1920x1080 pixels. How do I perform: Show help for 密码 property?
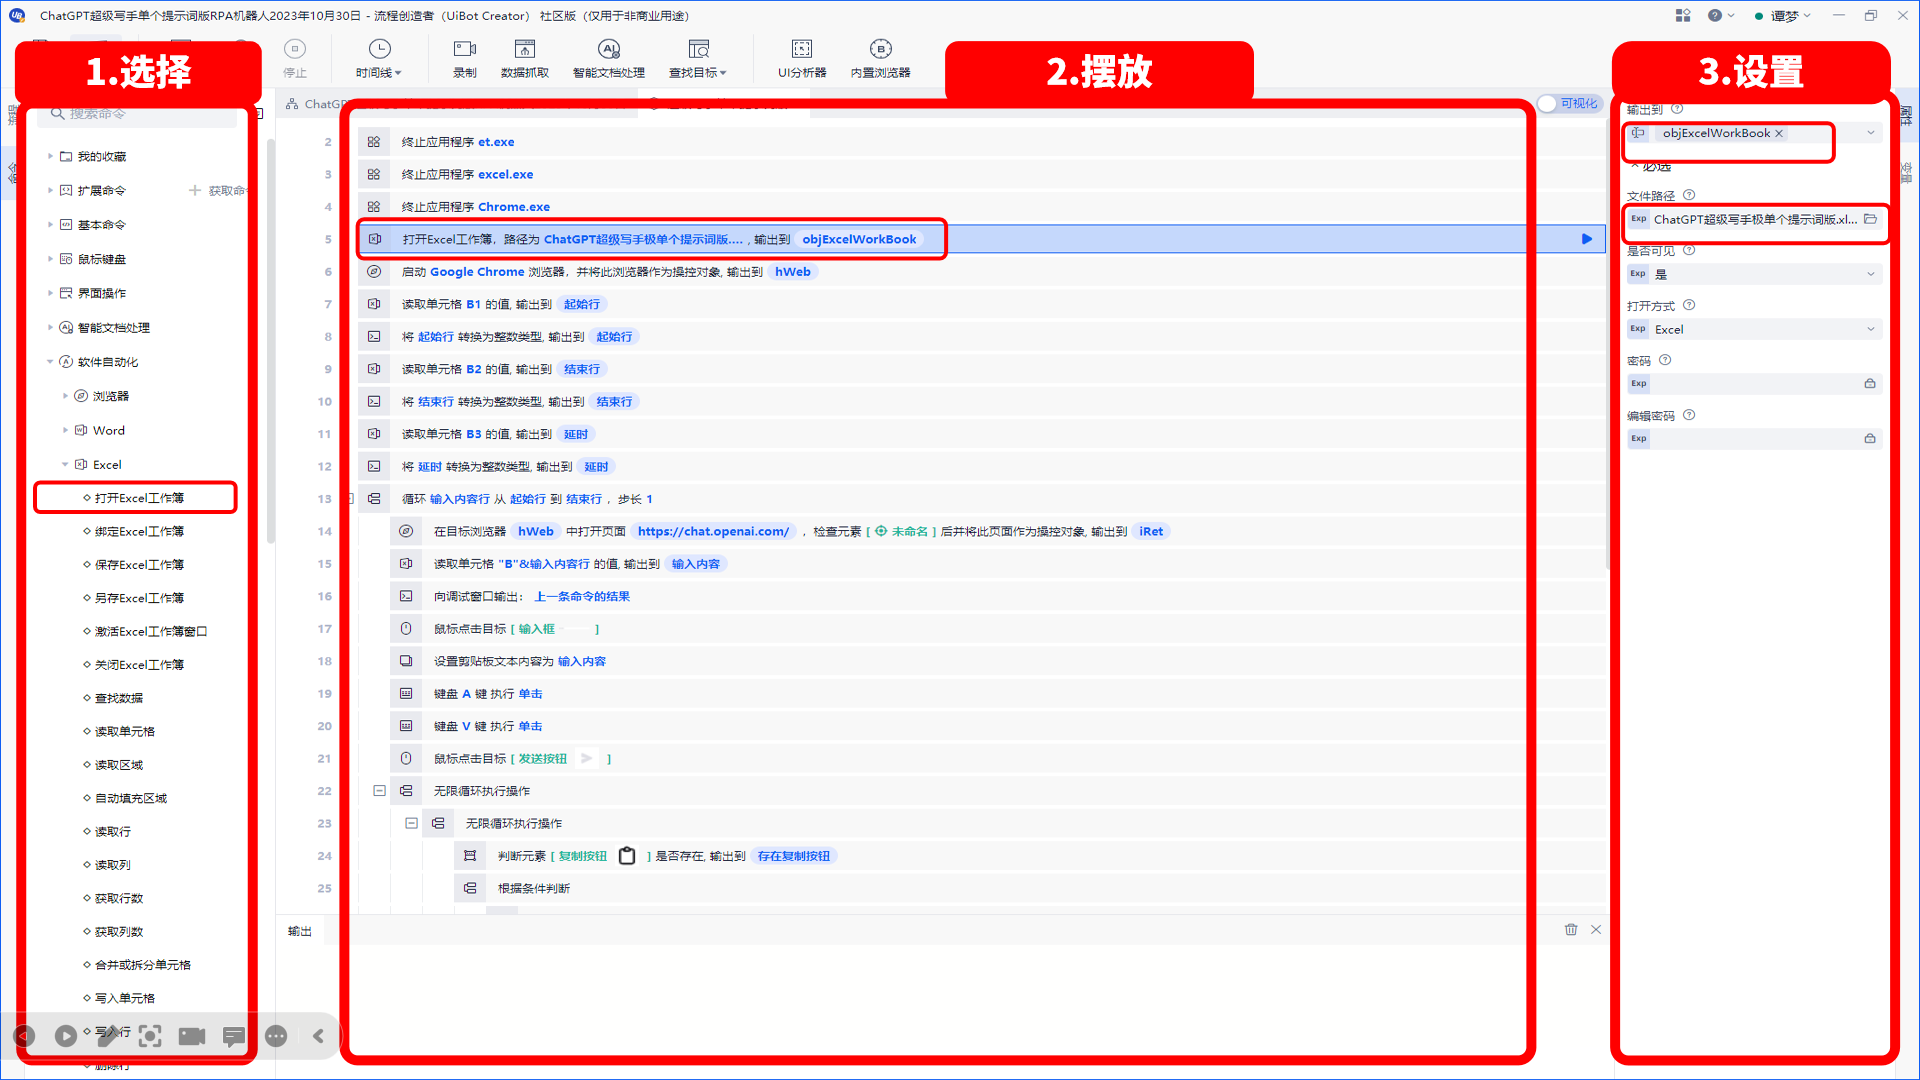tap(1665, 360)
